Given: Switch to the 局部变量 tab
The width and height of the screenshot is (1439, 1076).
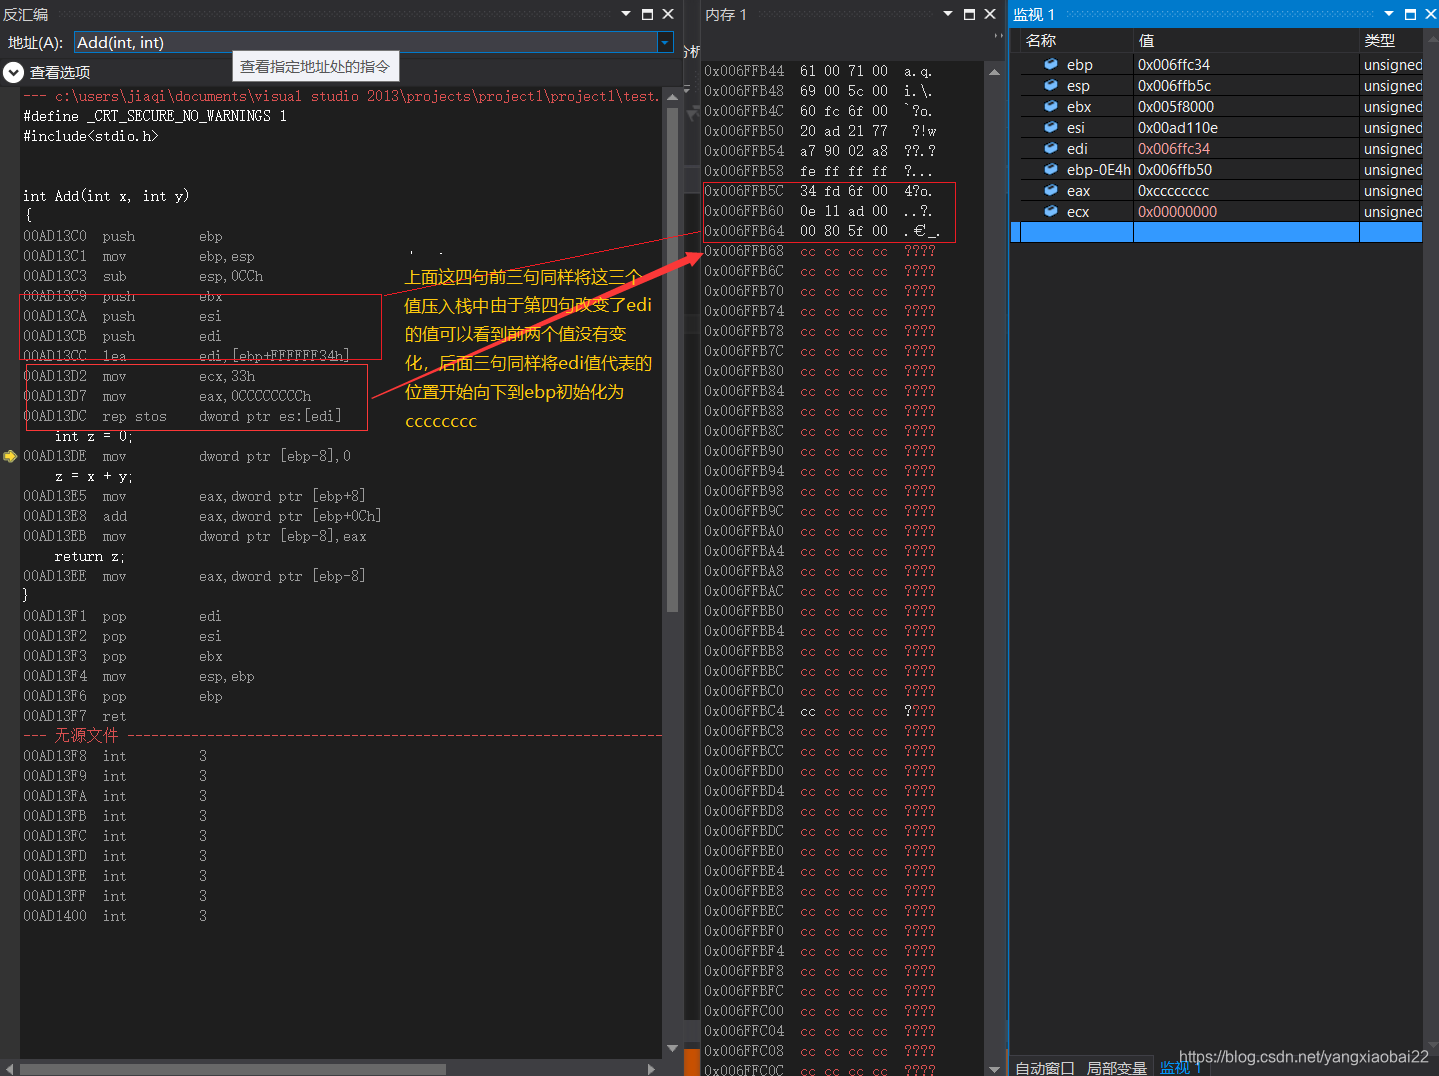Looking at the screenshot, I should point(1116,1067).
